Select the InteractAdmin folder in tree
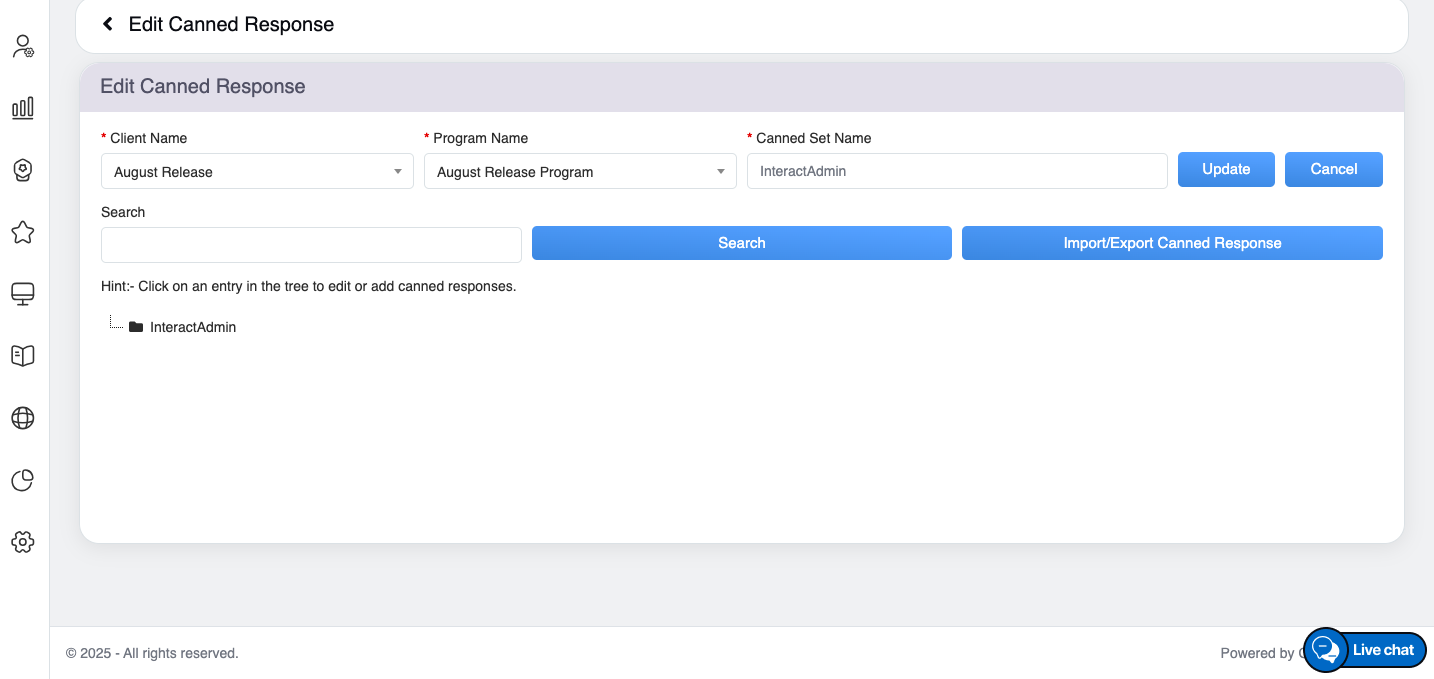 192,327
